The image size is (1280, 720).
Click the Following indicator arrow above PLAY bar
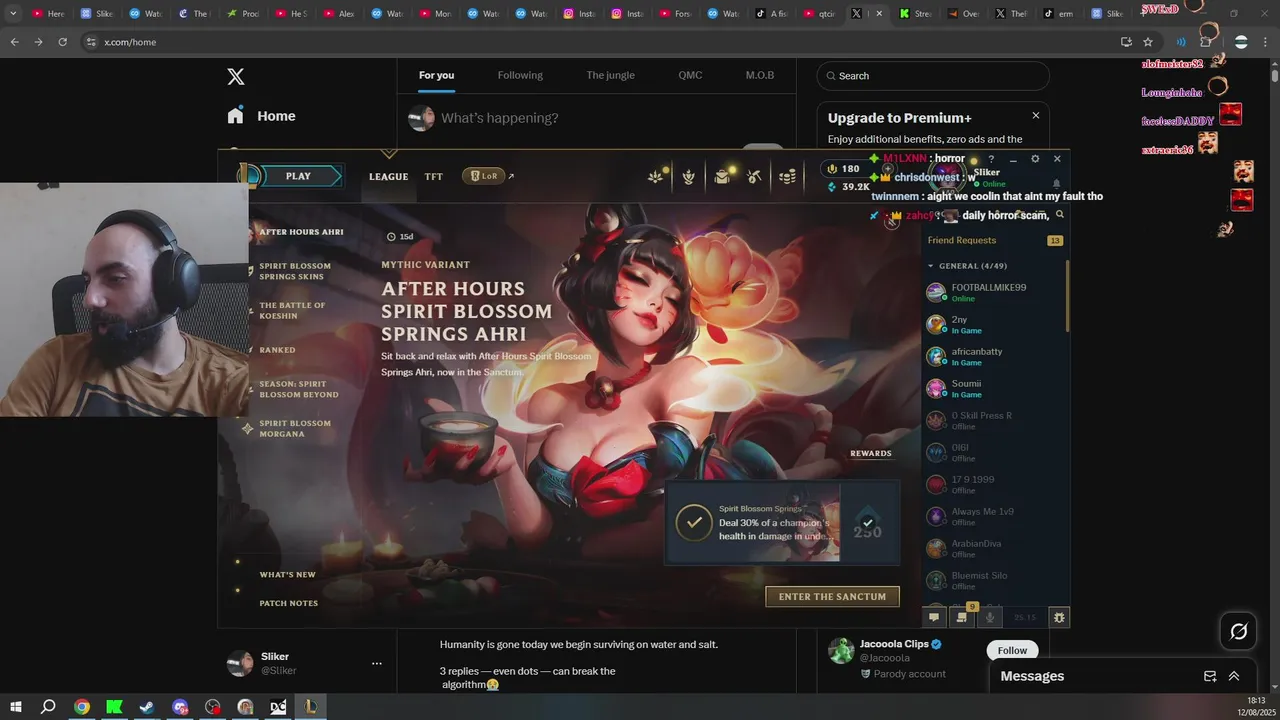tap(389, 154)
